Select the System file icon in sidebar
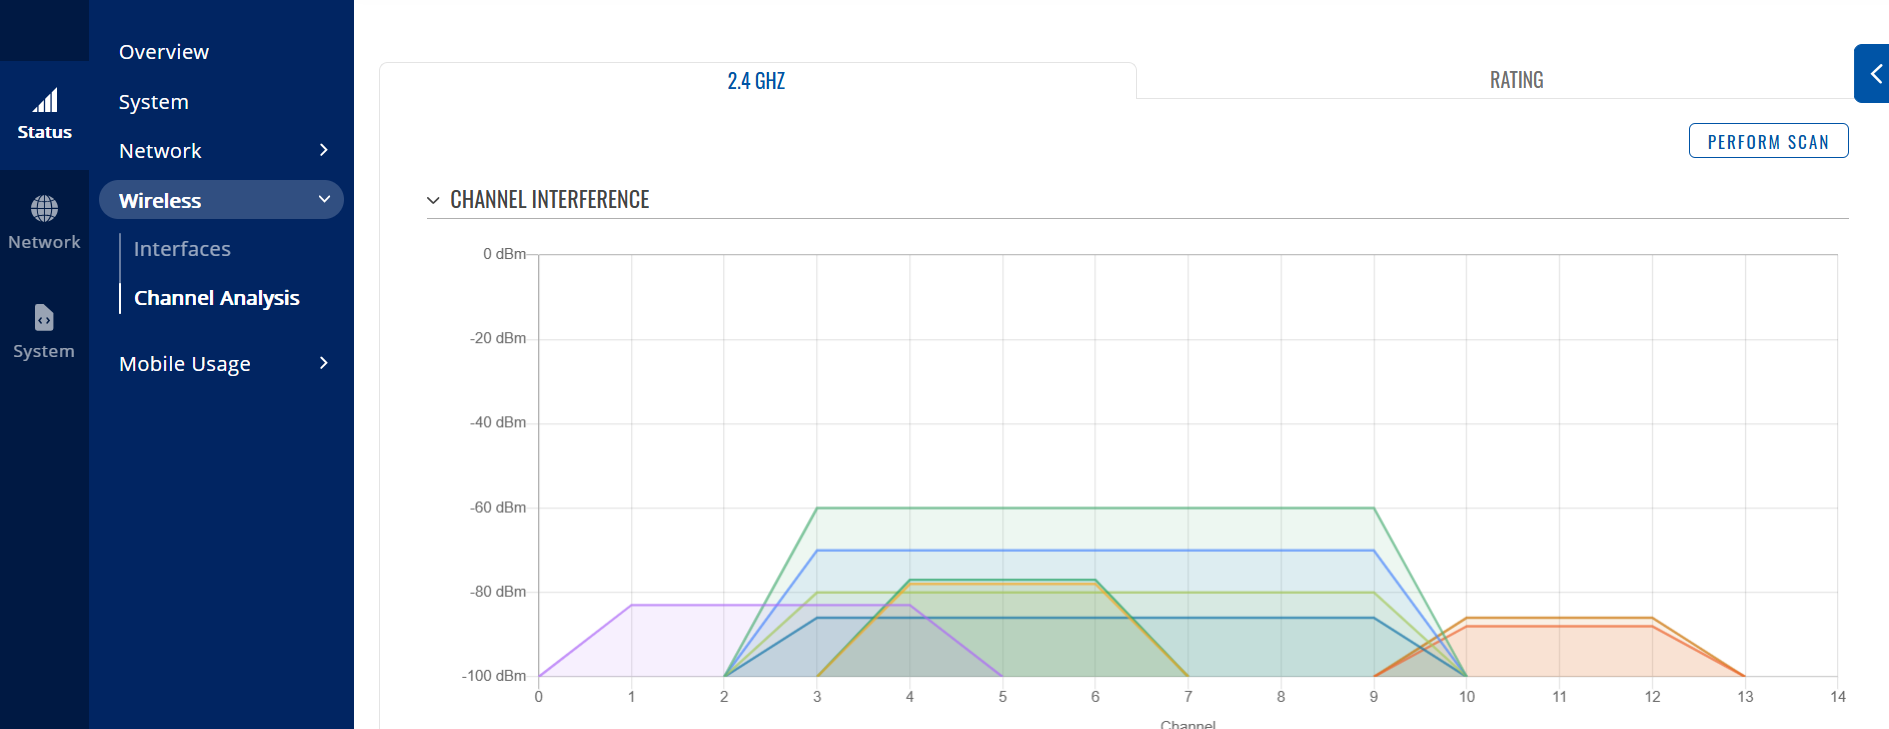1889x729 pixels. pyautogui.click(x=44, y=318)
